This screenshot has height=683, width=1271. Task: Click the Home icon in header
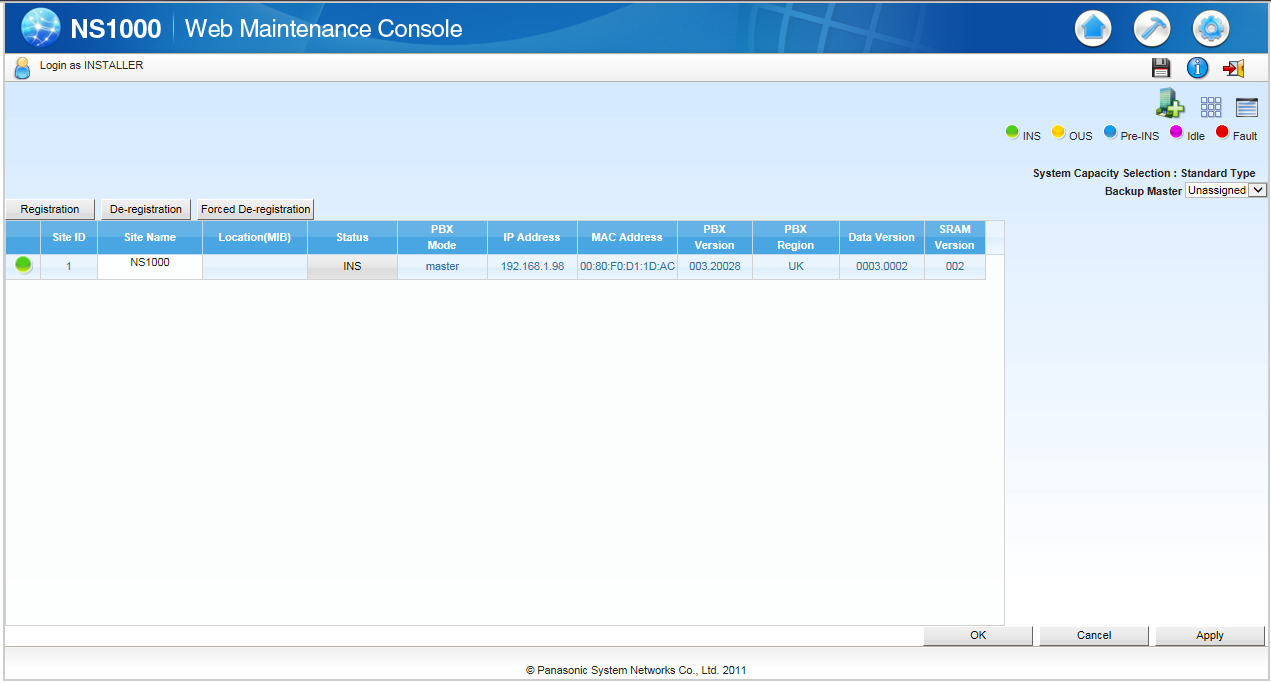click(x=1093, y=29)
